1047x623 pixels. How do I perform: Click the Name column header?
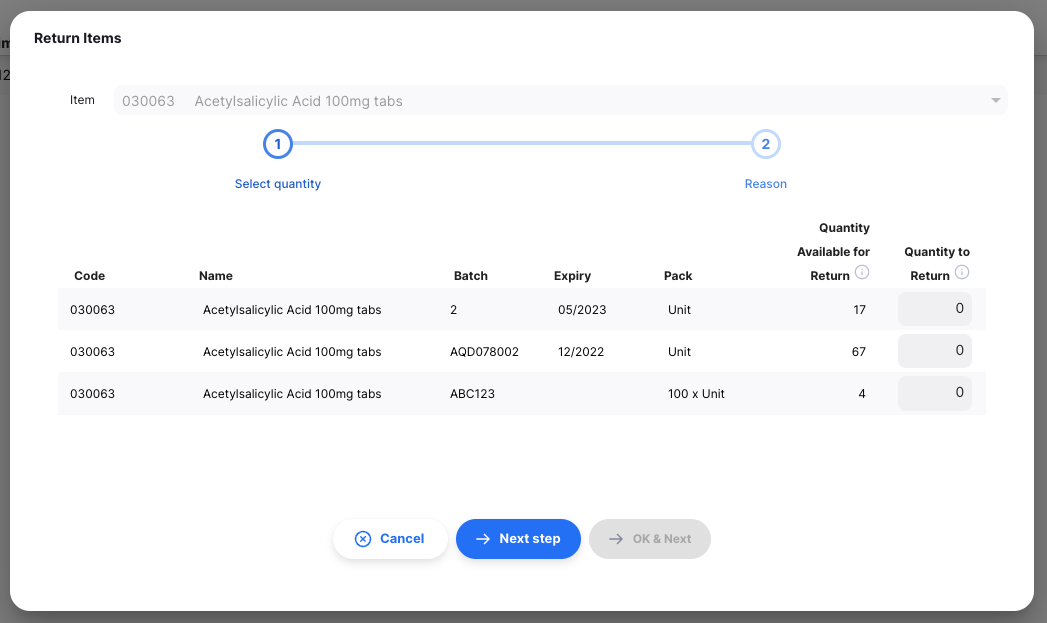pos(215,276)
